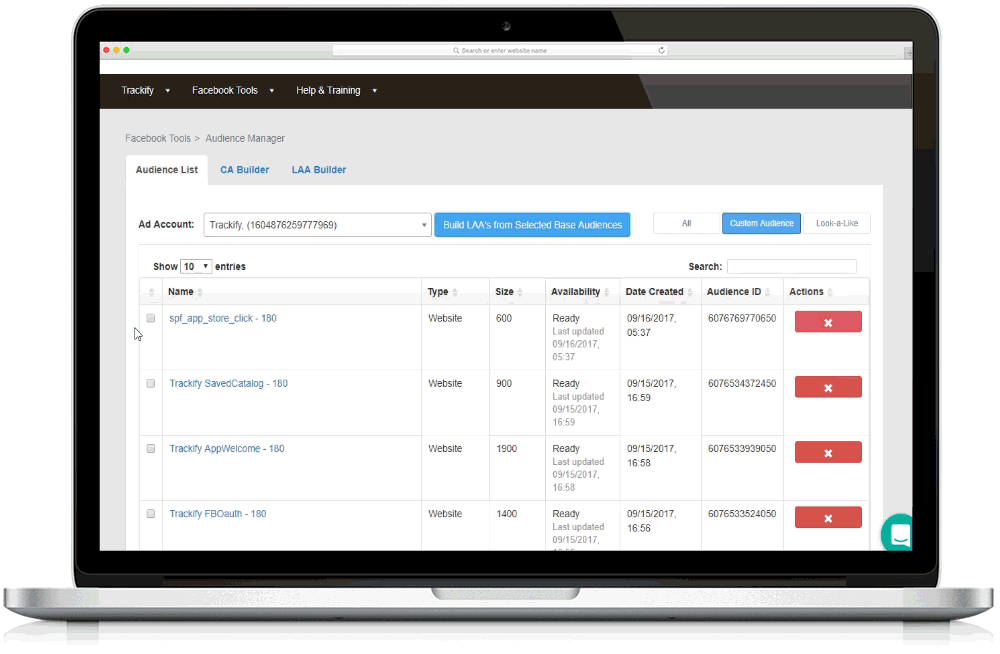The height and width of the screenshot is (654, 1000).
Task: Select Audience ID 6076769770650
Action: [742, 318]
